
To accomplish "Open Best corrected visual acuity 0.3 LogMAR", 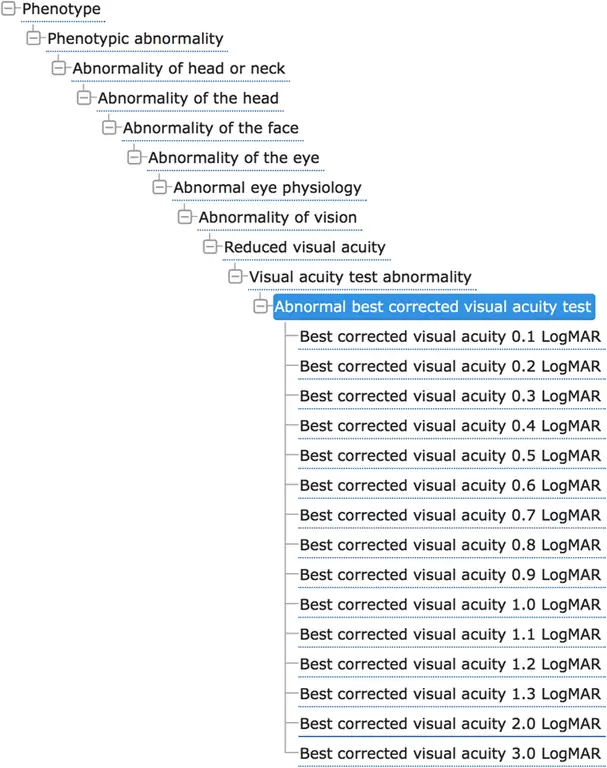I will pyautogui.click(x=450, y=396).
